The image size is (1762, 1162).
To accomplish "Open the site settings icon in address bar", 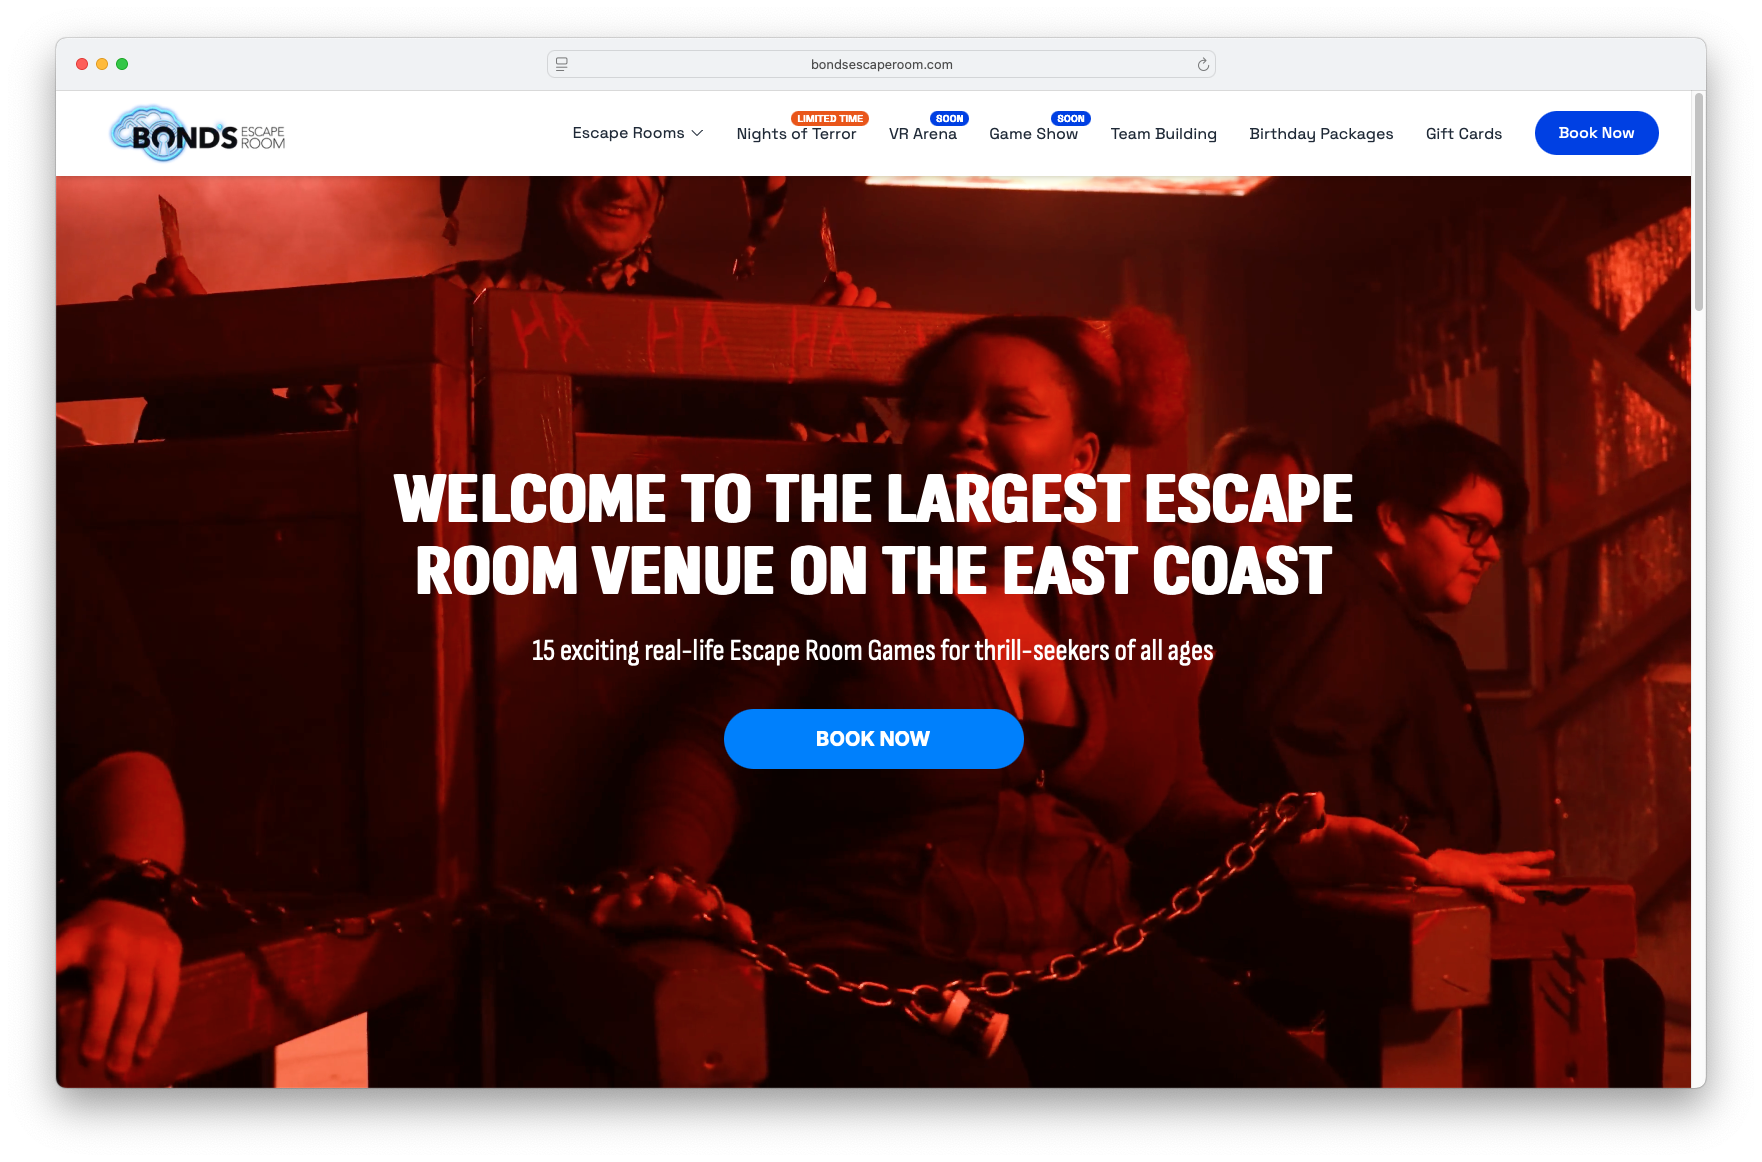I will (x=562, y=64).
